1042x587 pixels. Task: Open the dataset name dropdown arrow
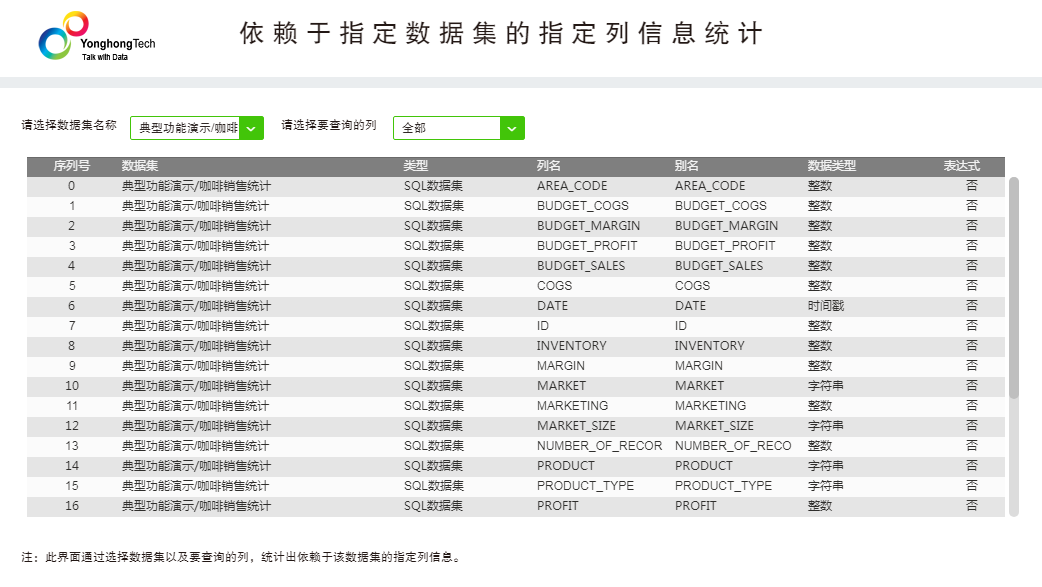(x=251, y=128)
